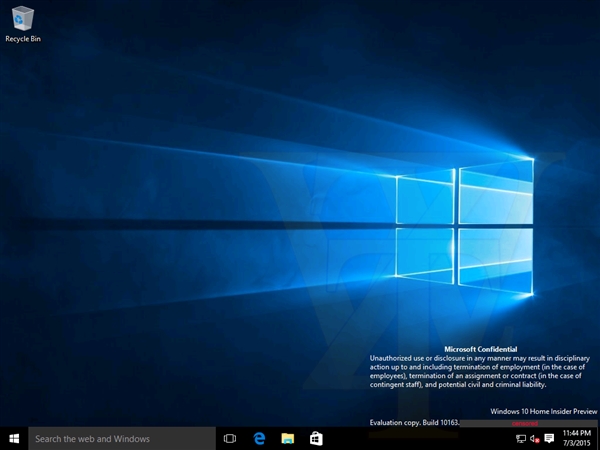Click the glowing Windows logo on wallpaper

pyautogui.click(x=460, y=230)
